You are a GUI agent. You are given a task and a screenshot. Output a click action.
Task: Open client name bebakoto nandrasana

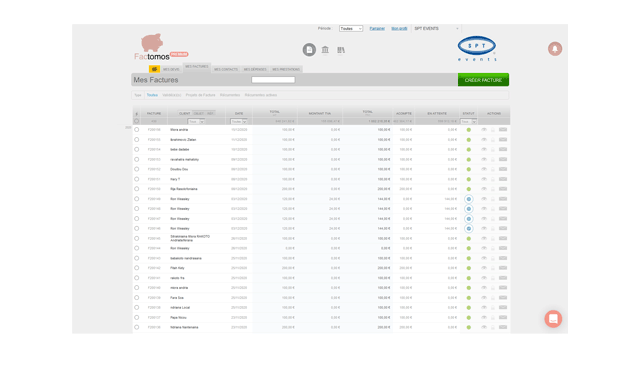[x=186, y=258]
